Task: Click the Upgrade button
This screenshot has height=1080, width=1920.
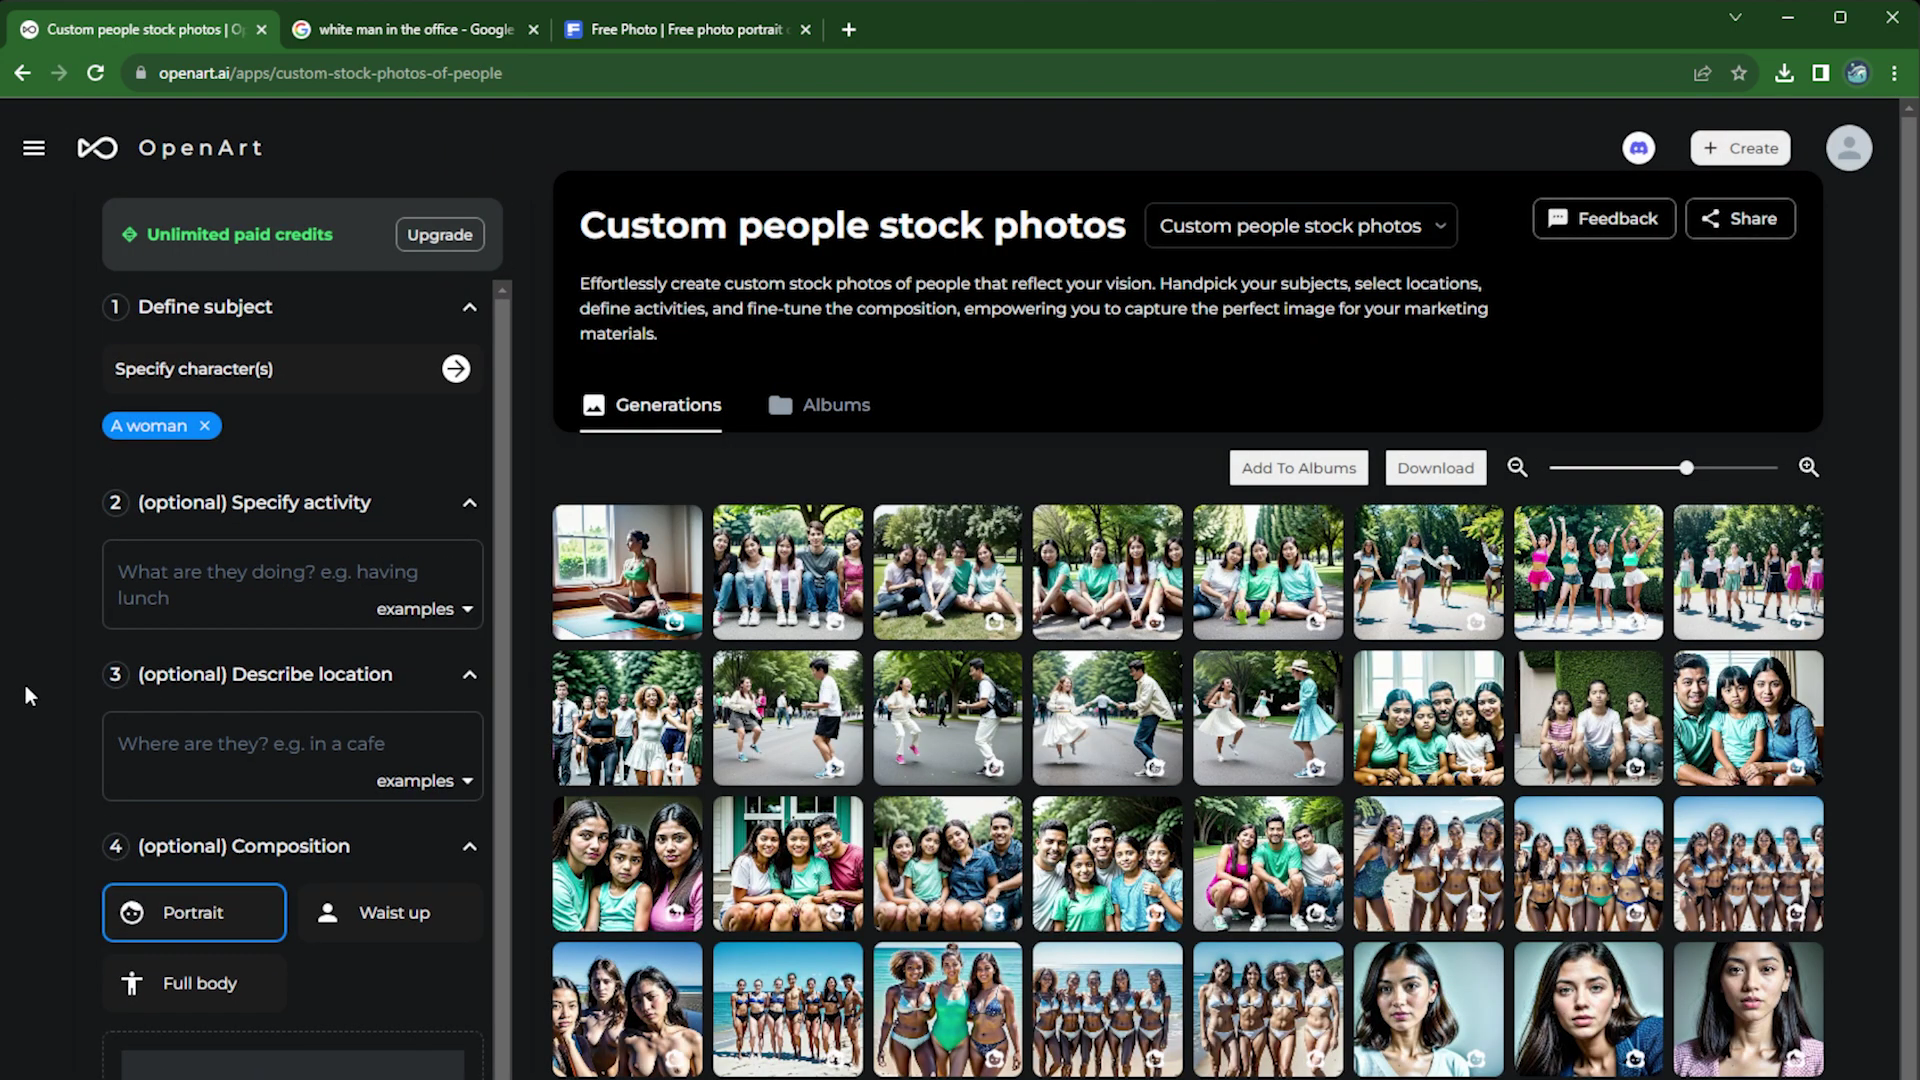Action: pyautogui.click(x=439, y=234)
